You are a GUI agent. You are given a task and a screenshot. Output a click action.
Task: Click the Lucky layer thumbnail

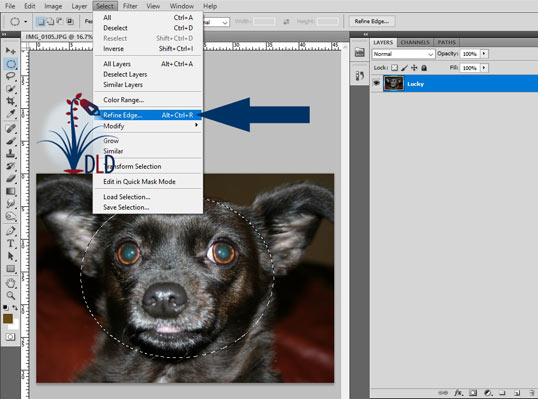coord(394,83)
